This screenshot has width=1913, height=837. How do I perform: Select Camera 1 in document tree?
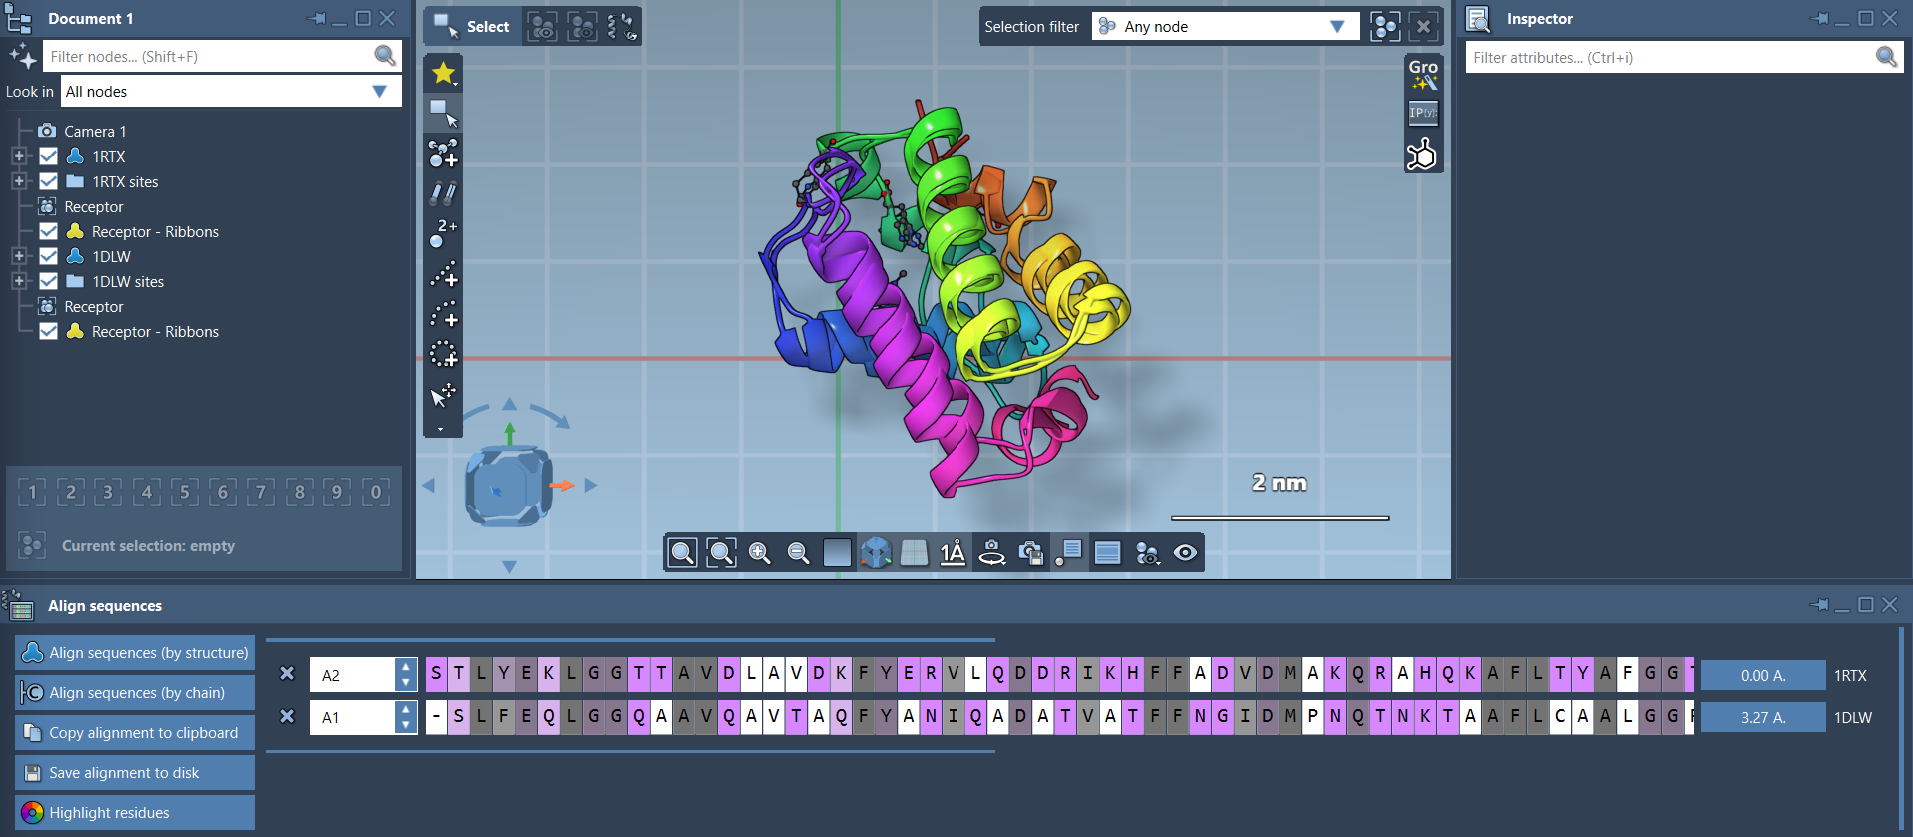click(95, 131)
